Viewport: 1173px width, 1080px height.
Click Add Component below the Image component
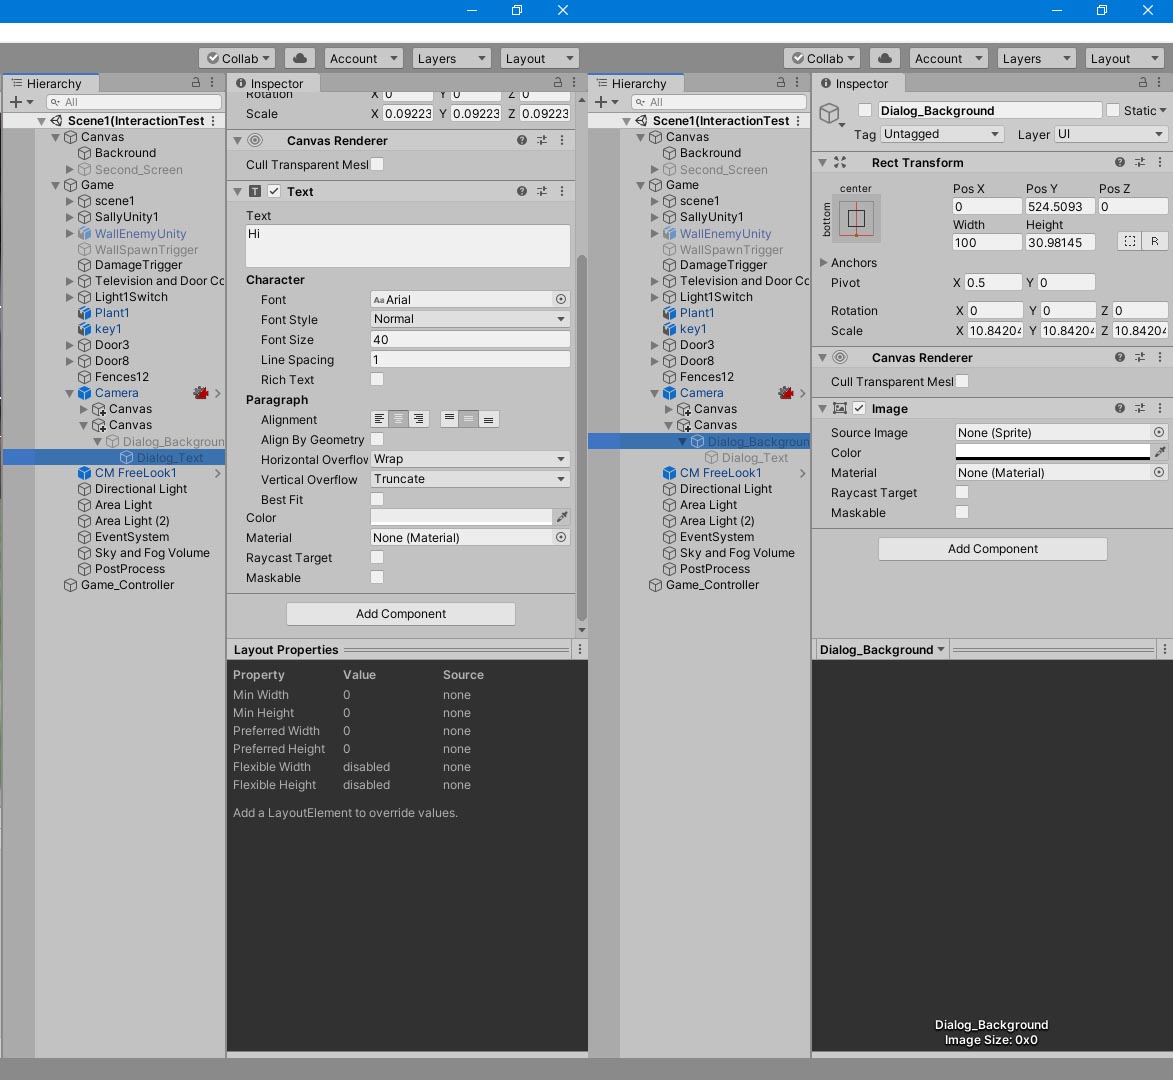[992, 549]
